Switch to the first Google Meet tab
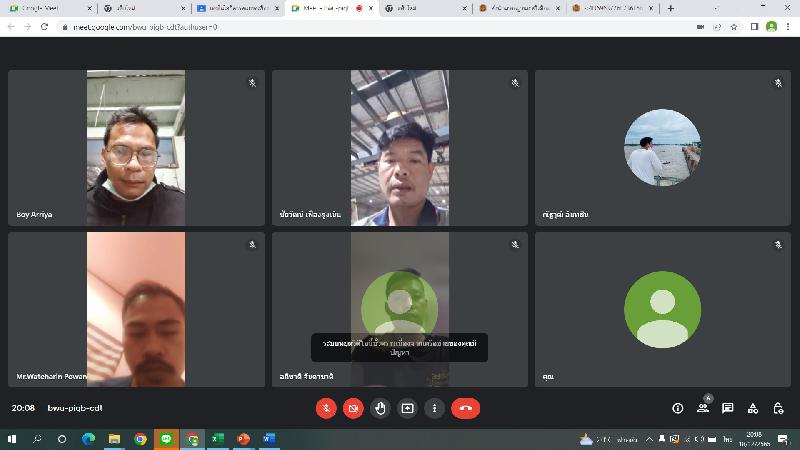Image resolution: width=800 pixels, height=450 pixels. [45, 8]
